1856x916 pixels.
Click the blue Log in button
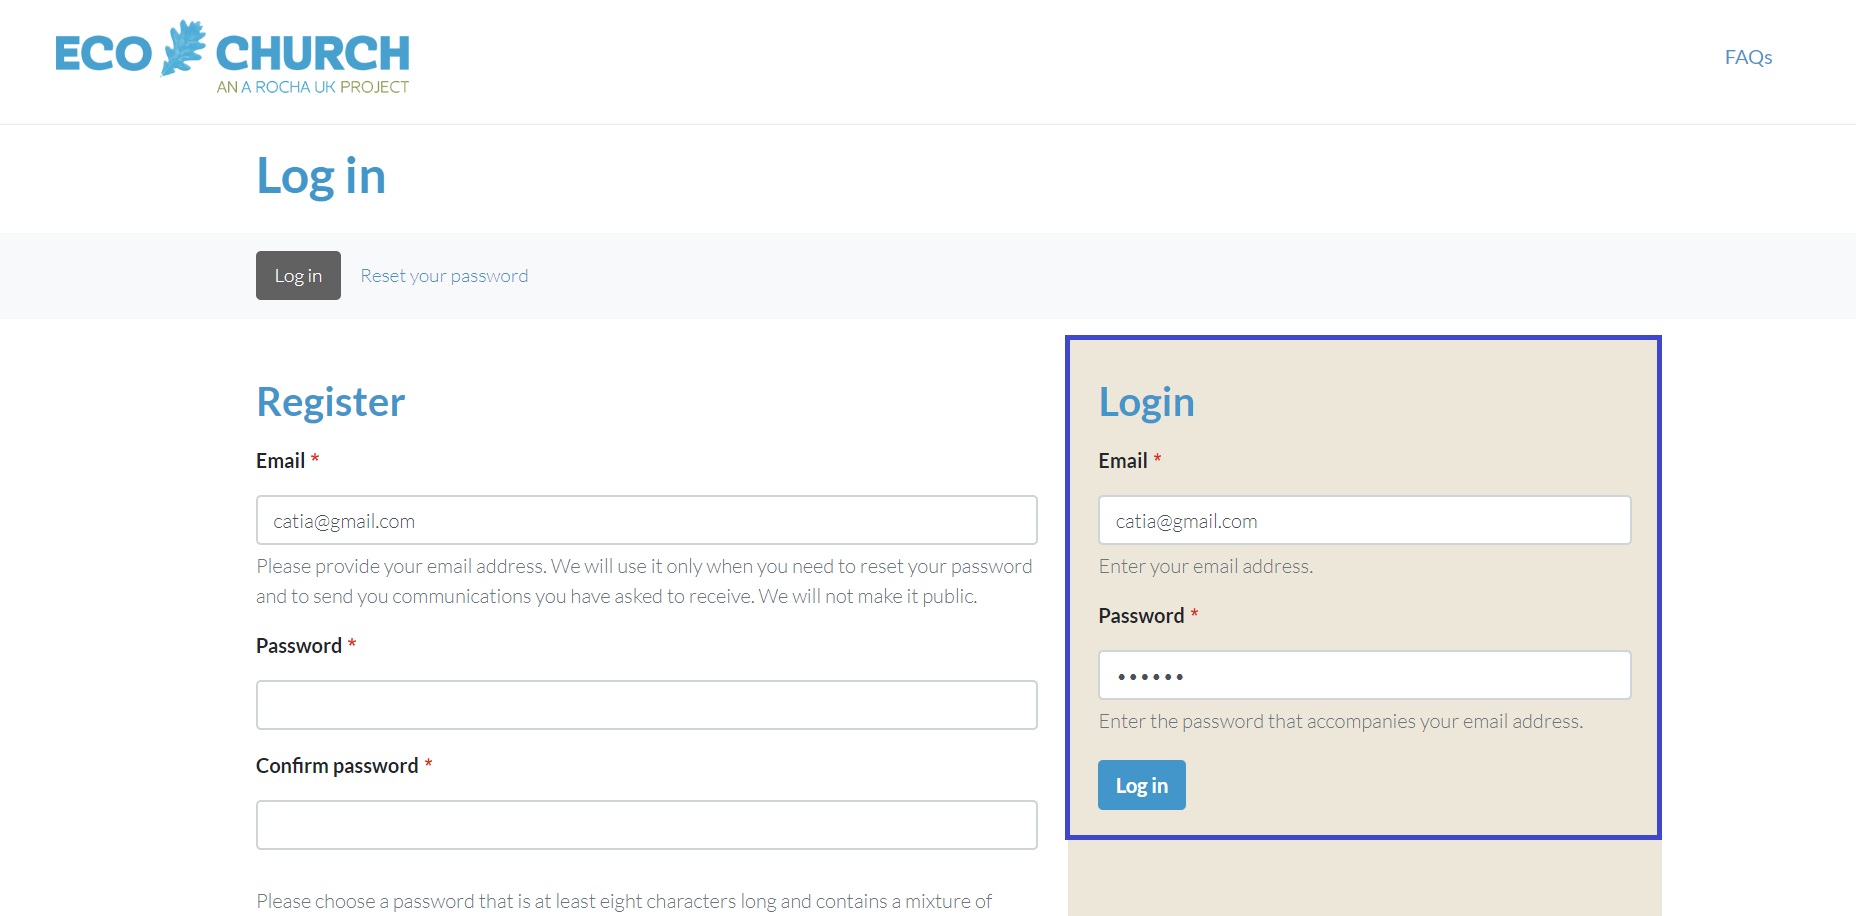[x=1141, y=785]
